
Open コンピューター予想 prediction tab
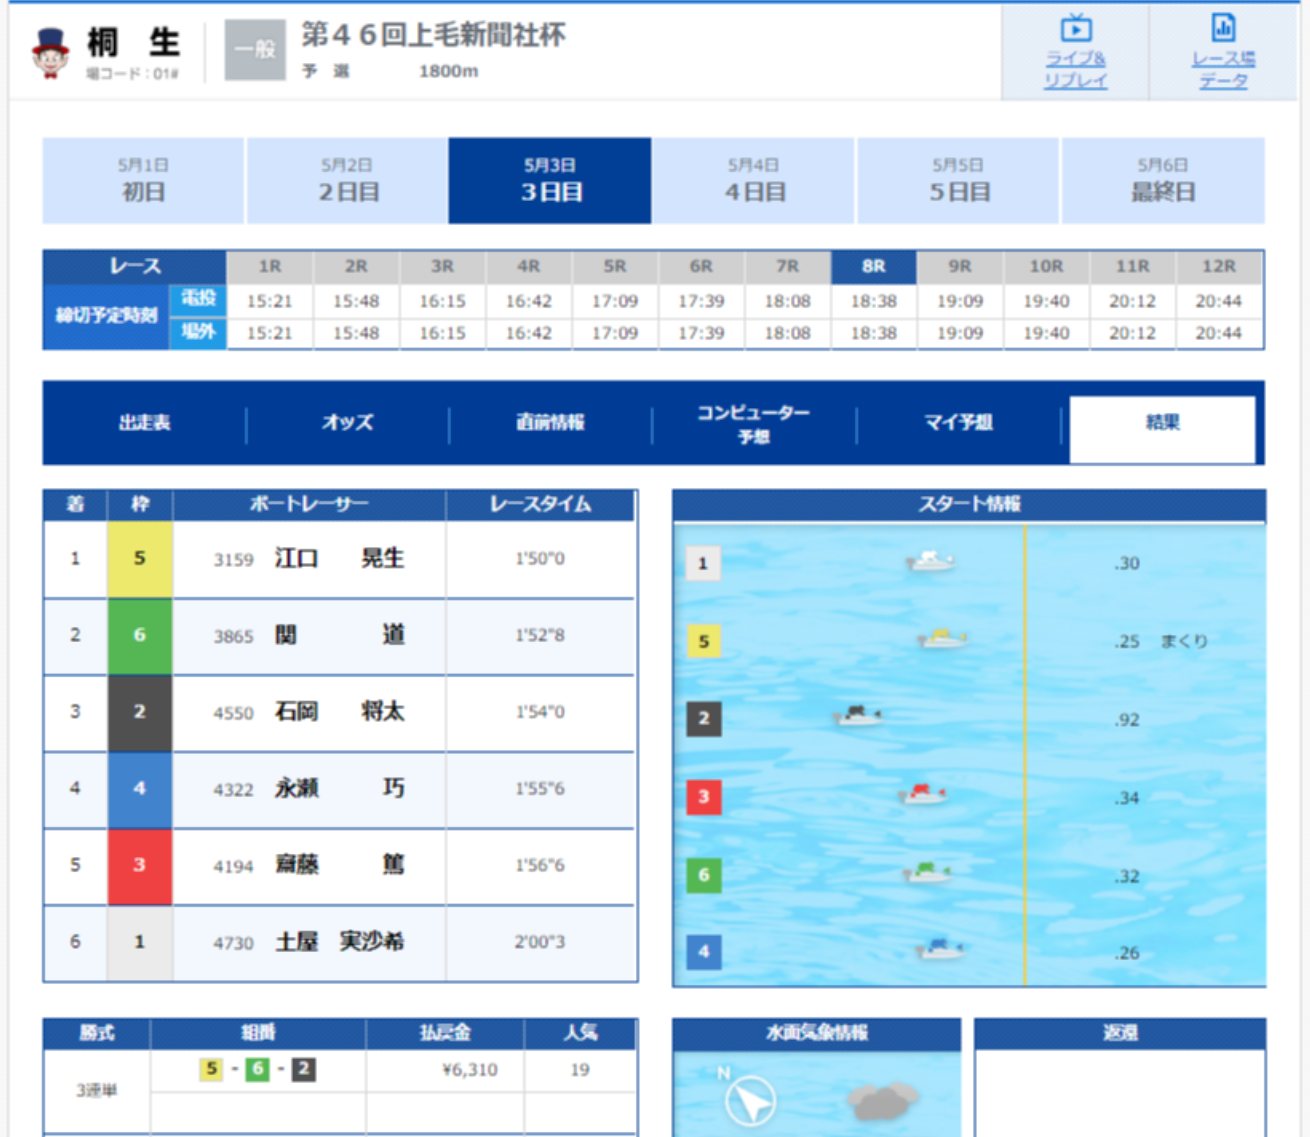pyautogui.click(x=753, y=423)
